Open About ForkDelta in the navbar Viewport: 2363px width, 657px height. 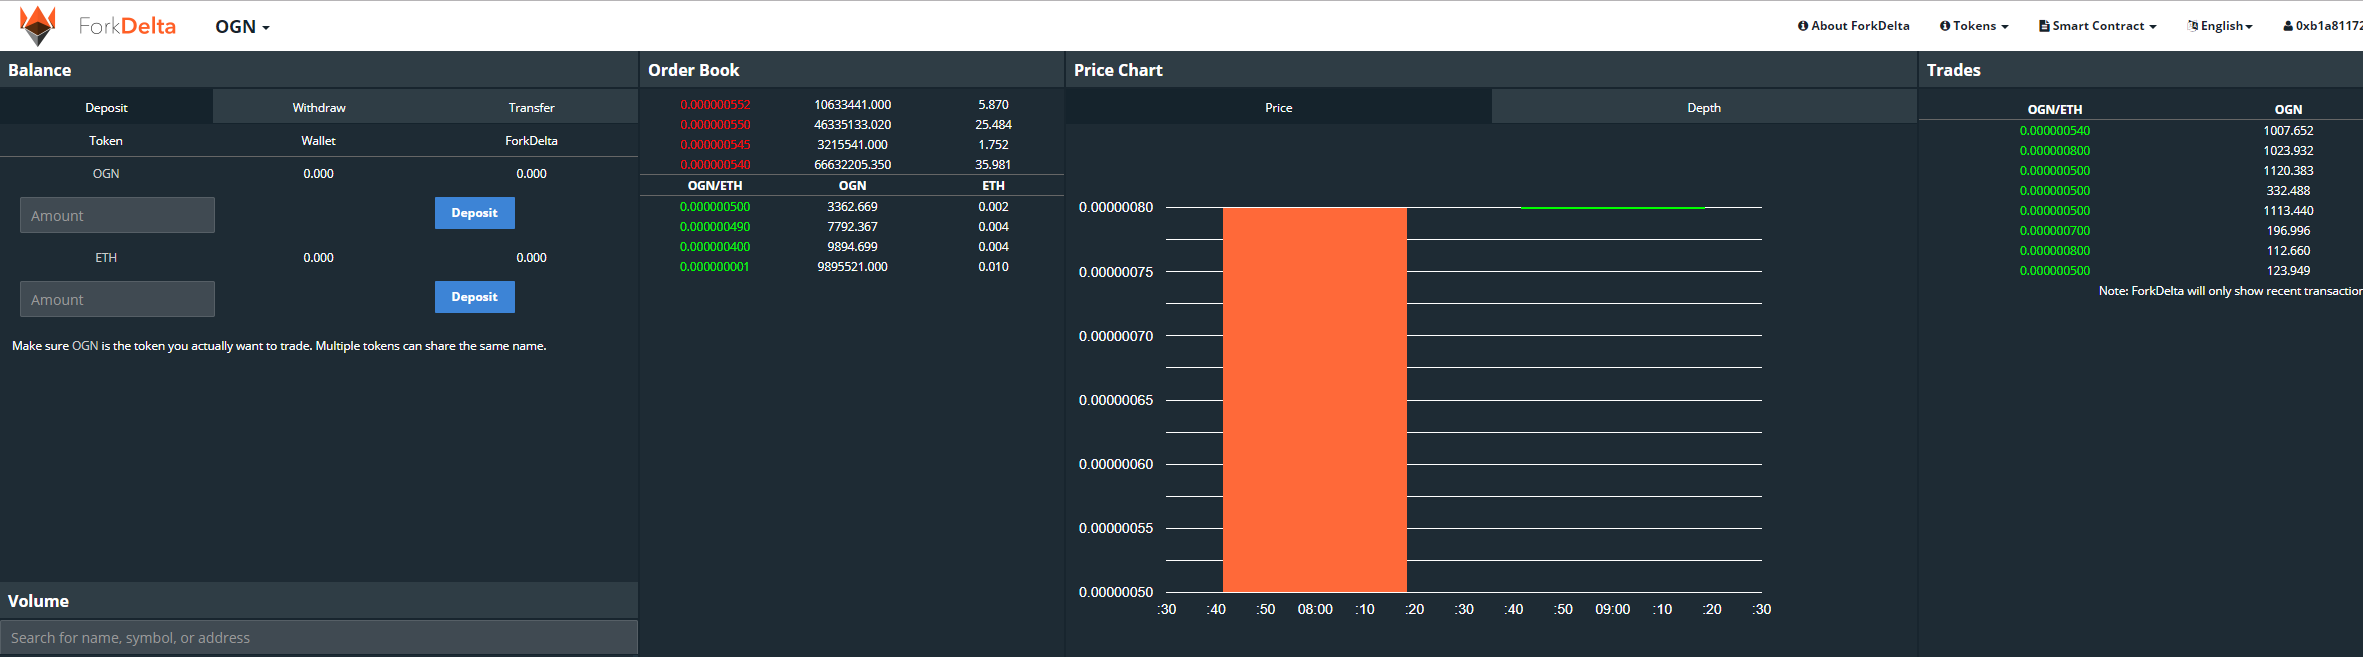point(1853,26)
